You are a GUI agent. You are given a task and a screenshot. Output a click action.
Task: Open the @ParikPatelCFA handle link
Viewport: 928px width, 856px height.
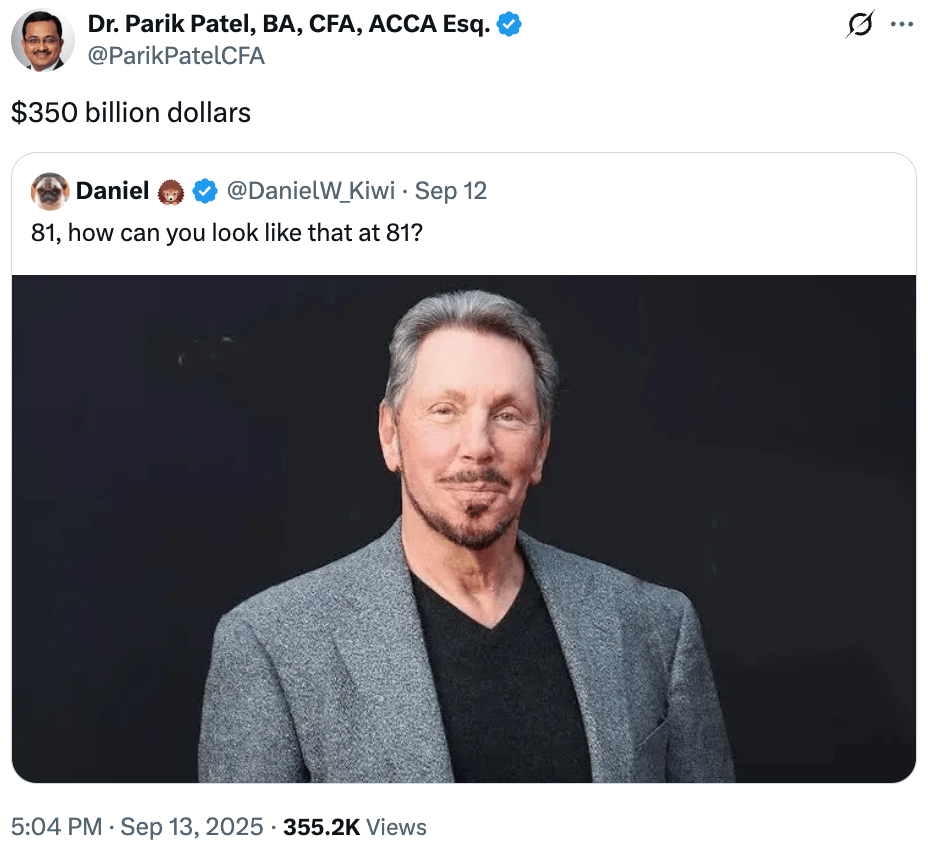[x=176, y=56]
